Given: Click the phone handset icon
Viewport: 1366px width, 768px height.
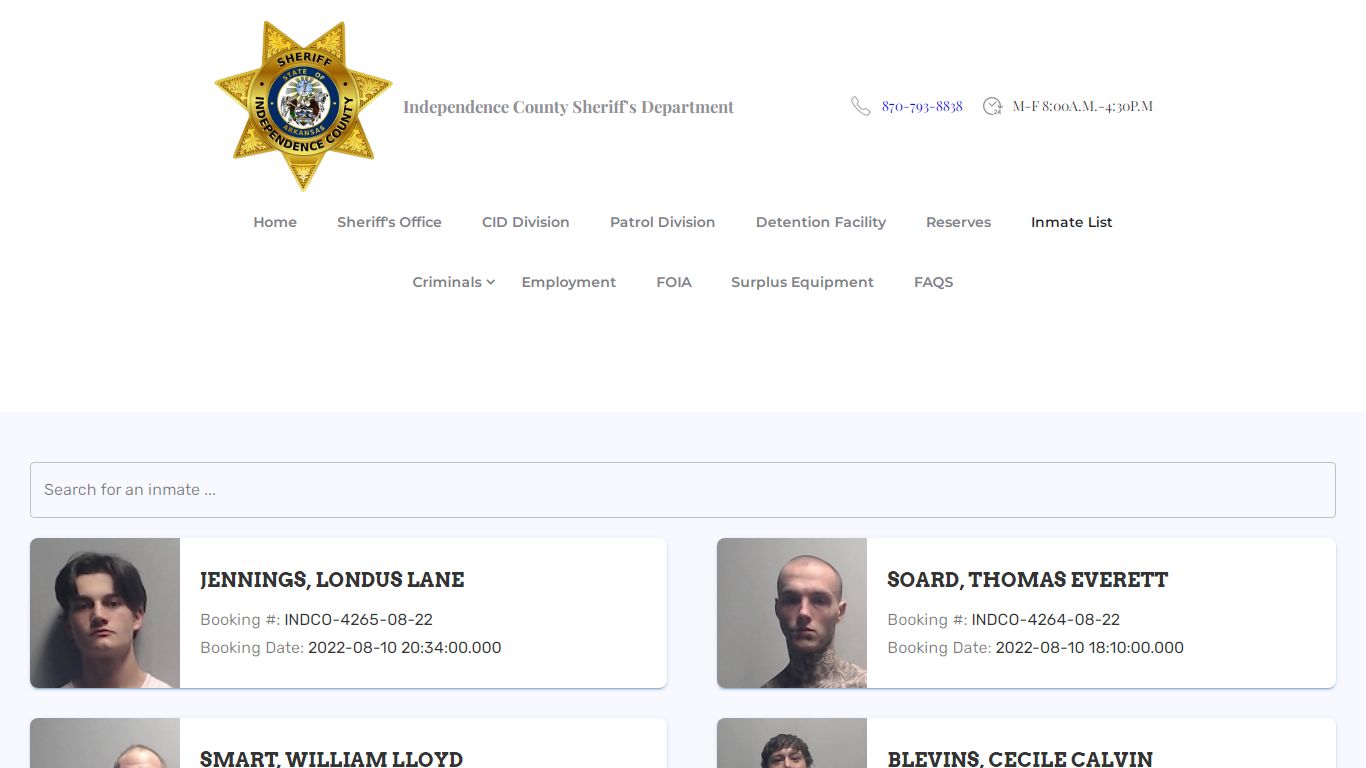Looking at the screenshot, I should pos(861,106).
